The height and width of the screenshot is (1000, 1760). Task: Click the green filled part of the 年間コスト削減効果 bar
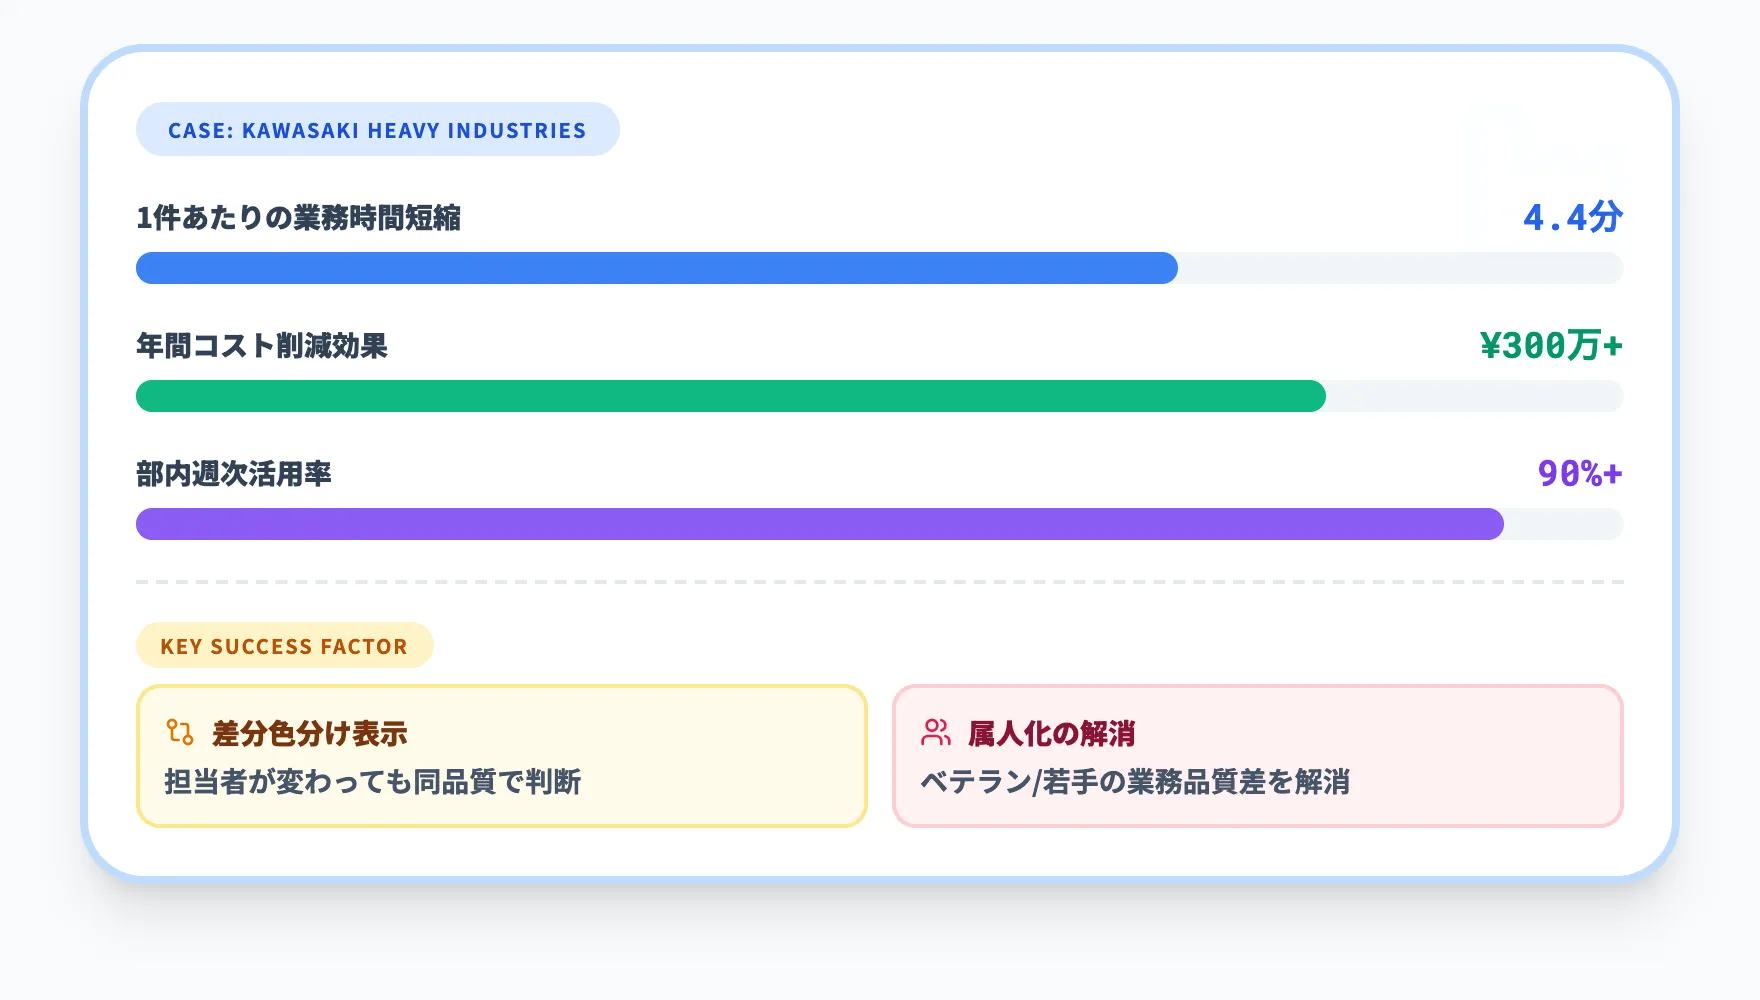tap(730, 396)
